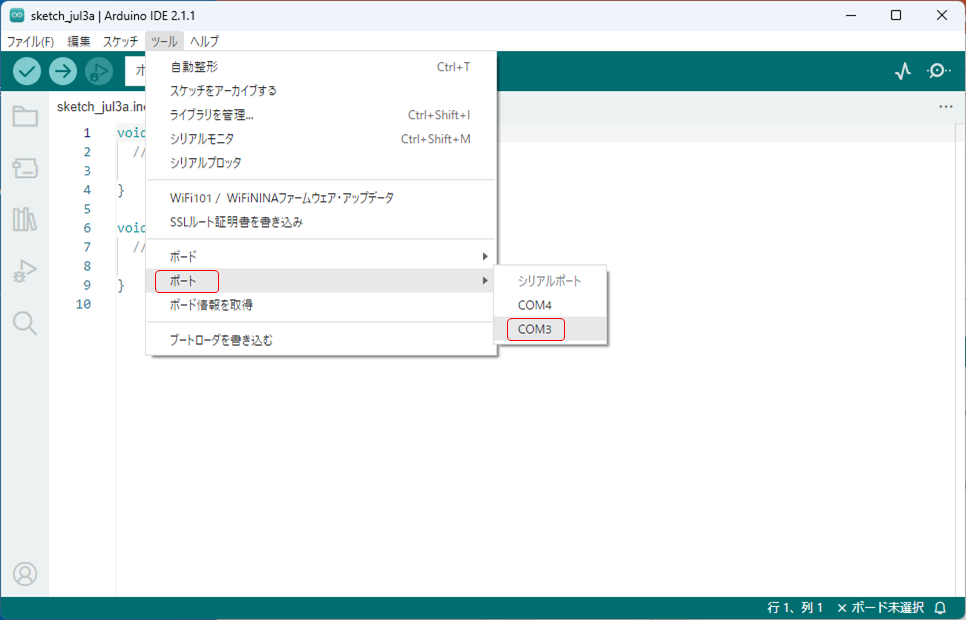Select the COM4 serial port
966x620 pixels.
[550, 305]
